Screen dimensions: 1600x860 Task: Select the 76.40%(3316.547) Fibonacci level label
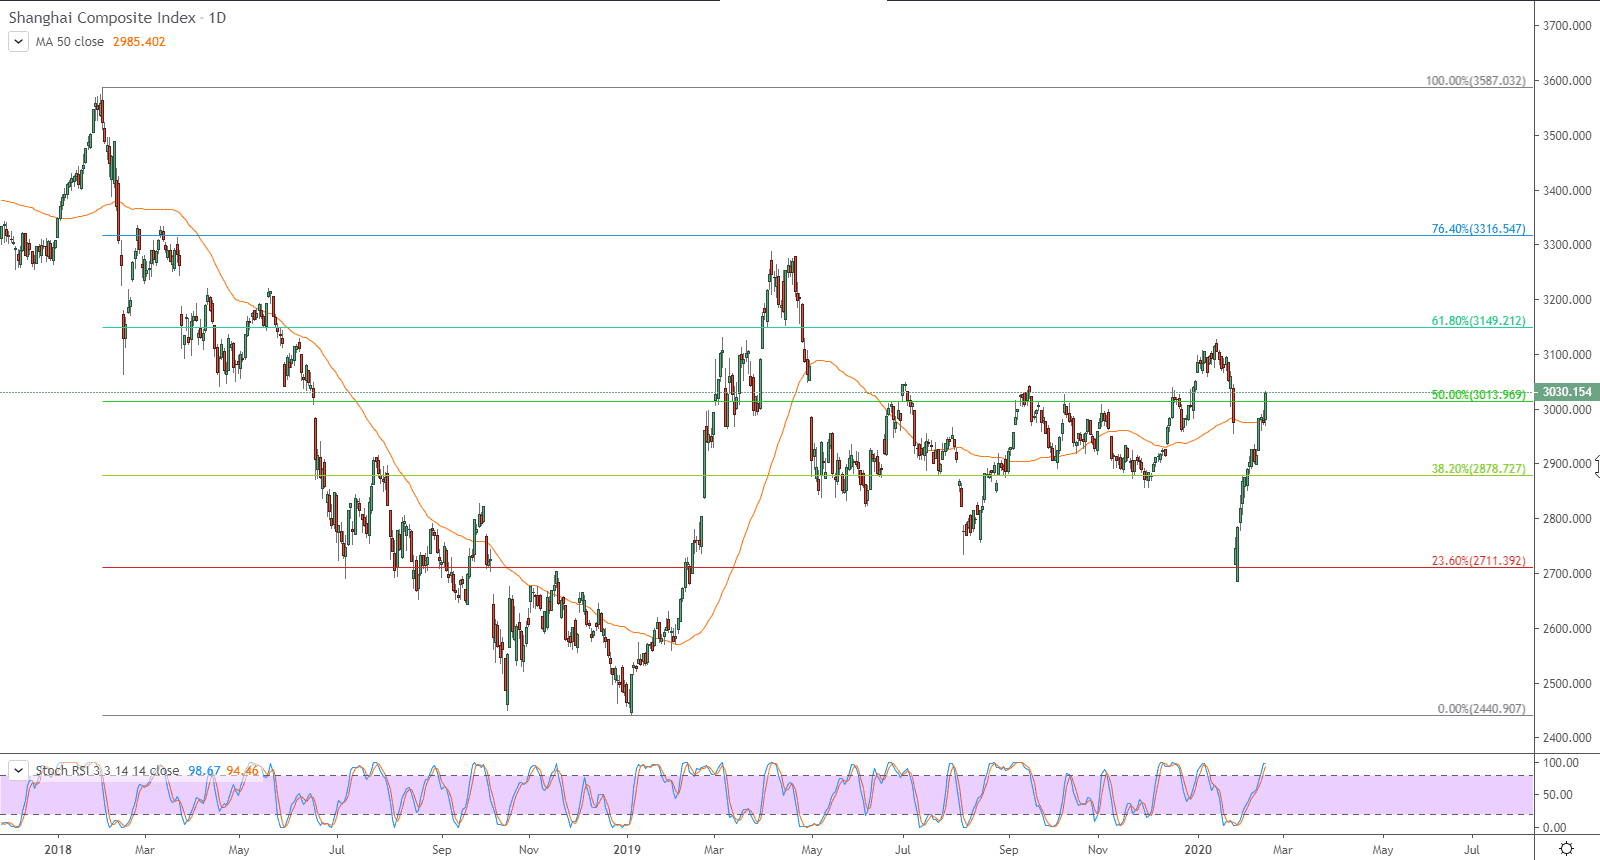[1479, 229]
